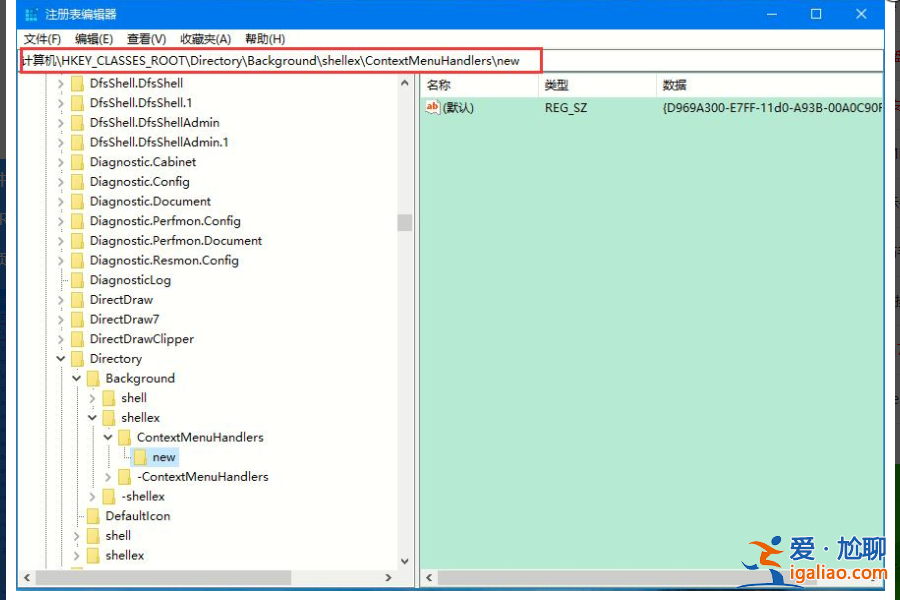Collapse the Directory tree branch
This screenshot has height=600, width=900.
point(60,358)
